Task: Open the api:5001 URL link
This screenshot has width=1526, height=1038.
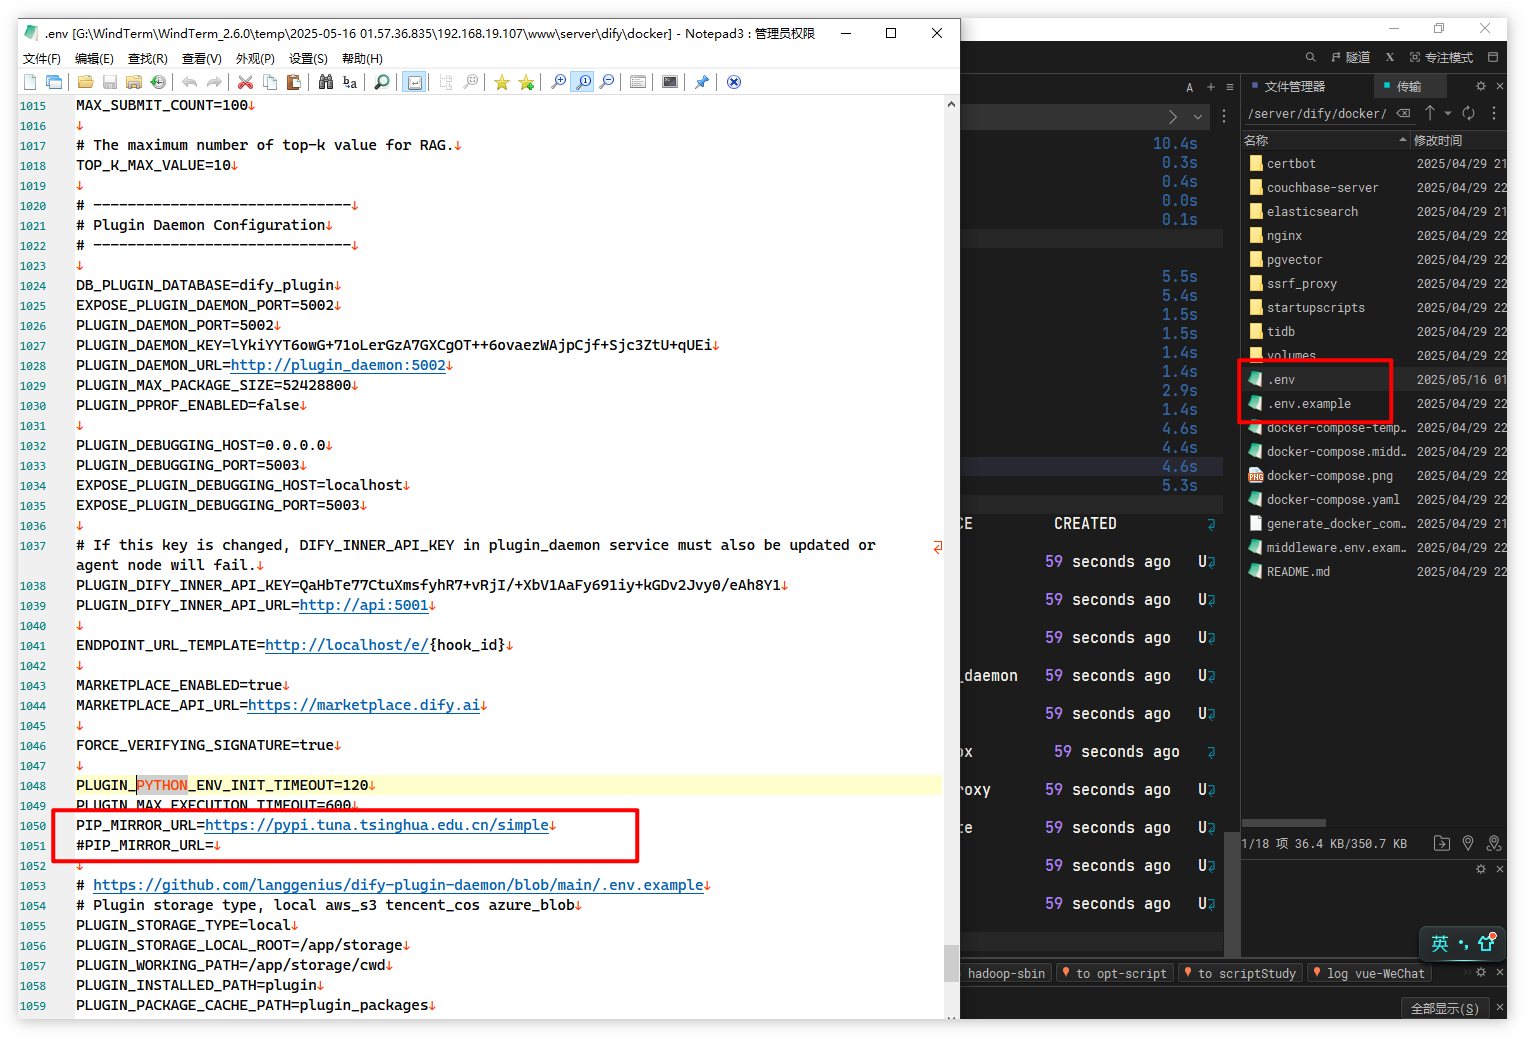Action: tap(364, 605)
